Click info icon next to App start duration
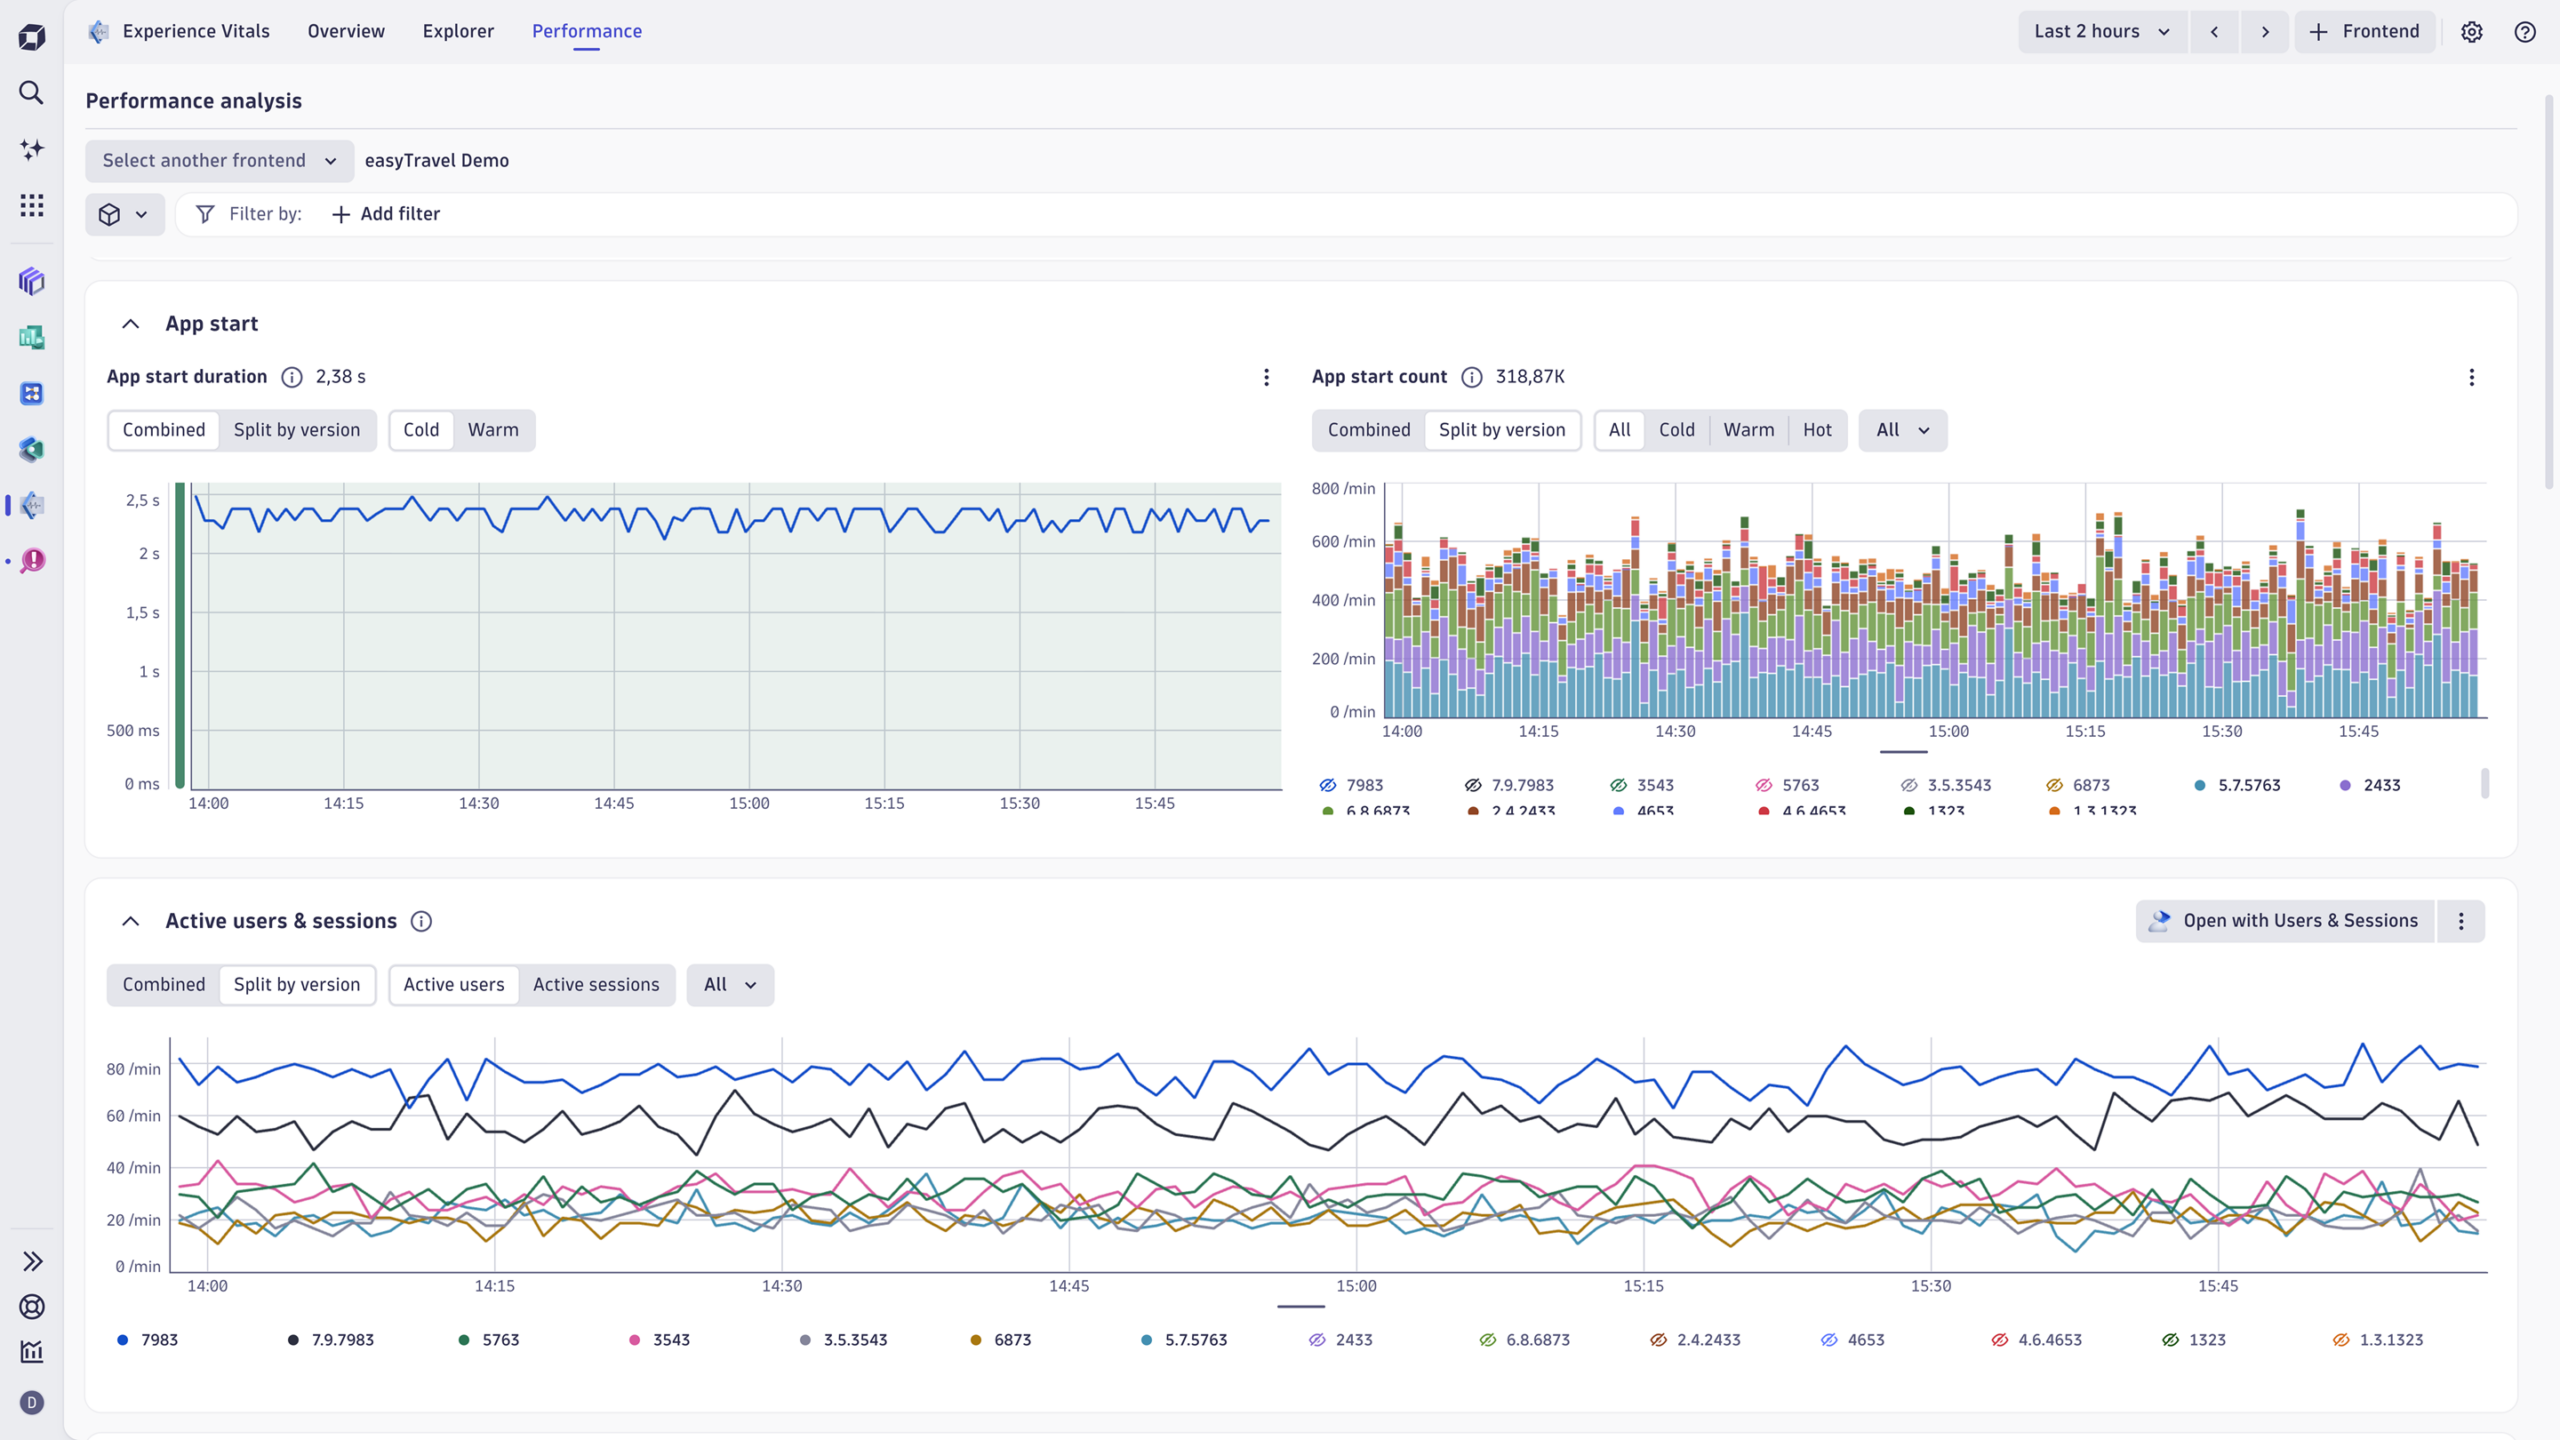 [x=291, y=377]
